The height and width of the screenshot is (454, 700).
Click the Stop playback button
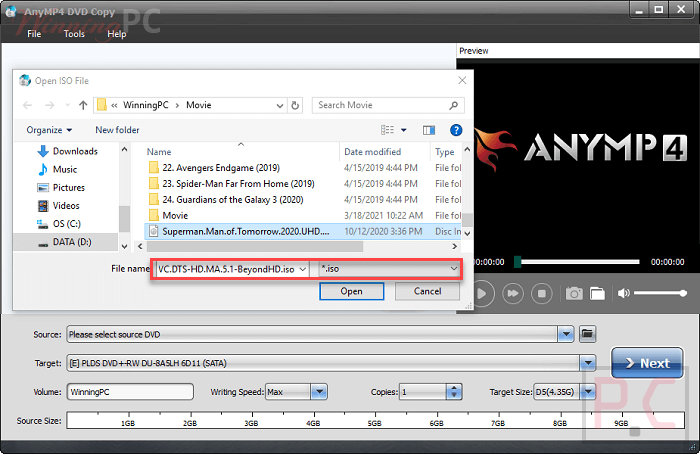542,294
